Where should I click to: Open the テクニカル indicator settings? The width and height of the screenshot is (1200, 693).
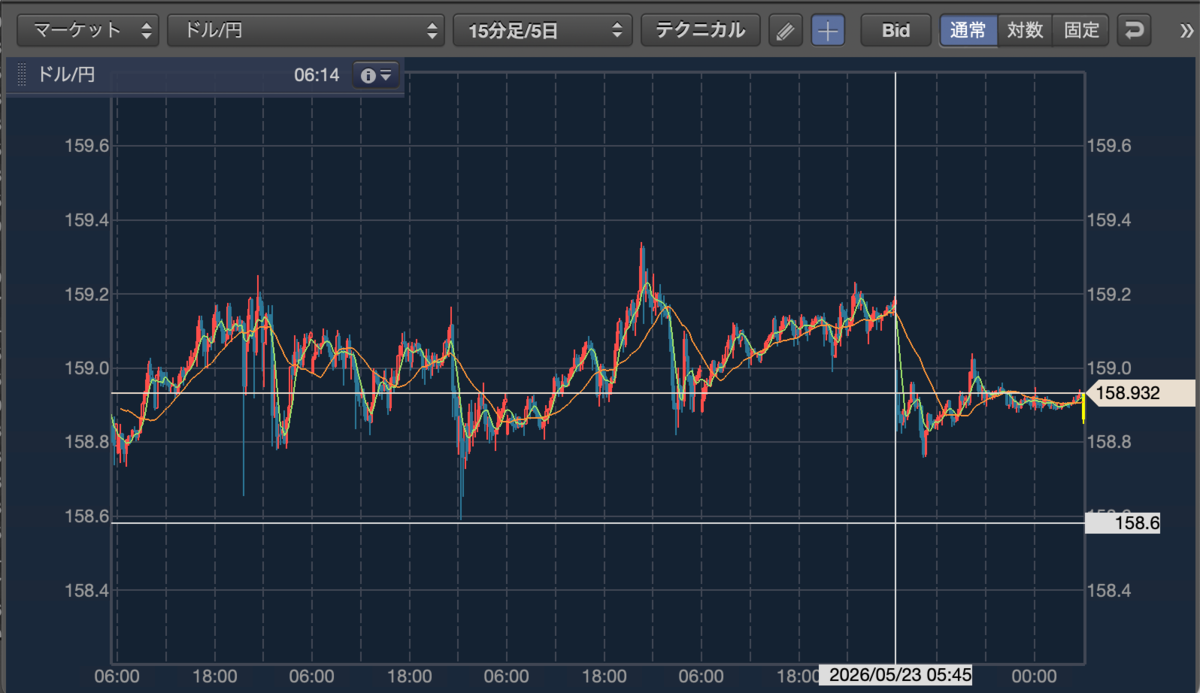700,30
